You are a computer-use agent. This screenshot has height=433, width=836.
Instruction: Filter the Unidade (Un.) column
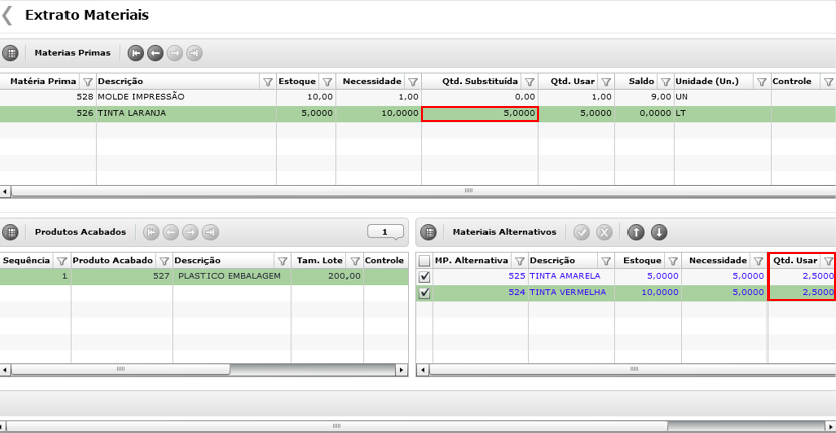point(762,82)
